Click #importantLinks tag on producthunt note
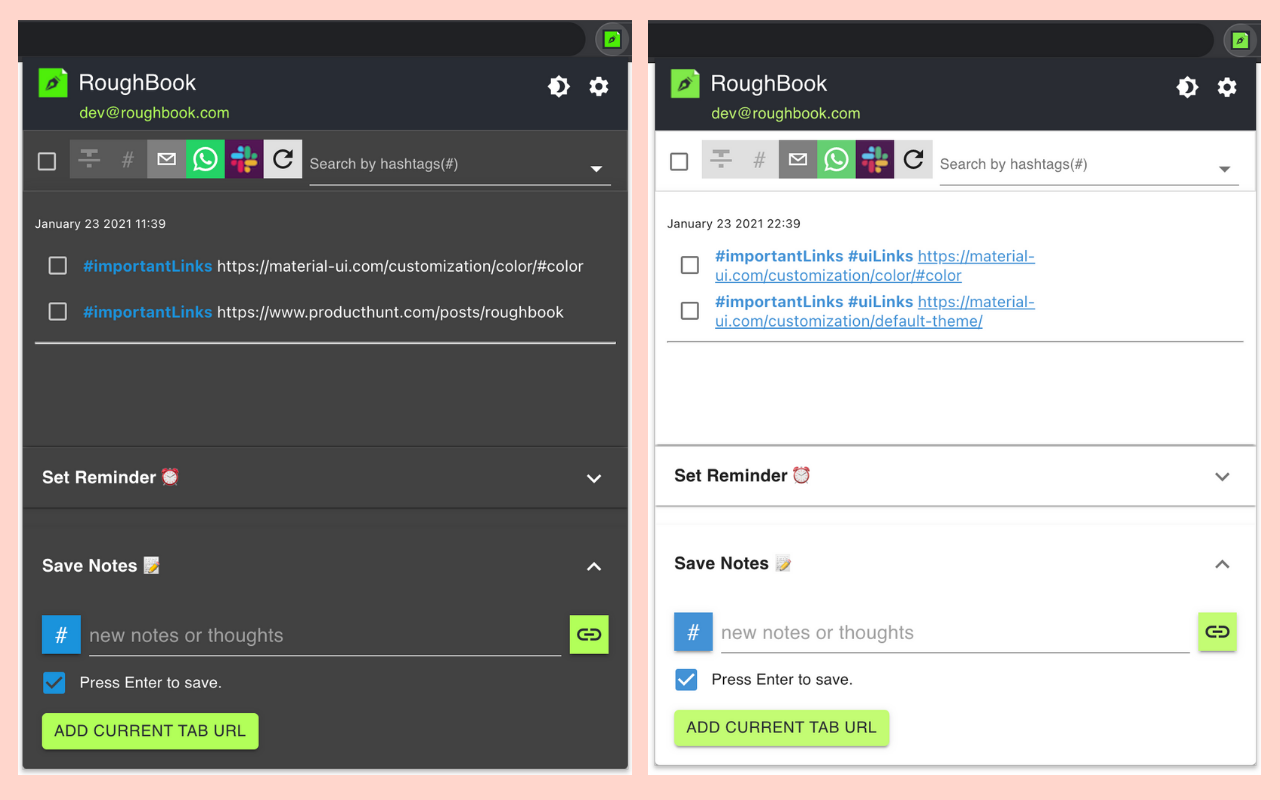This screenshot has height=800, width=1280. coord(147,312)
